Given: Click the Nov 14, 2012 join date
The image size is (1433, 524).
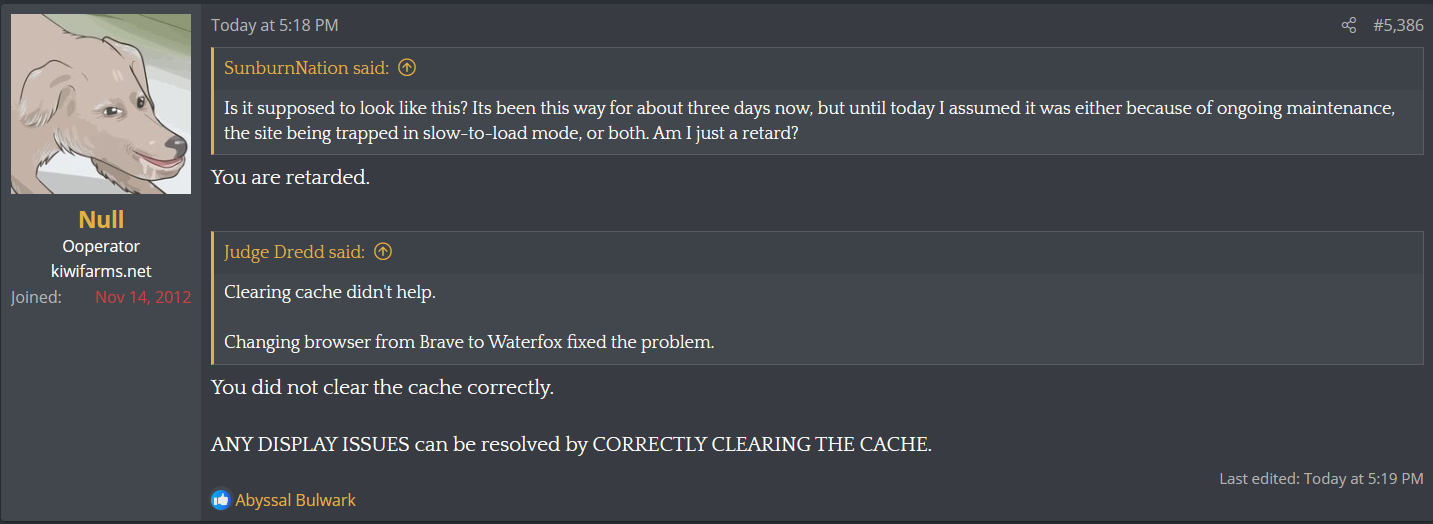Looking at the screenshot, I should 143,297.
